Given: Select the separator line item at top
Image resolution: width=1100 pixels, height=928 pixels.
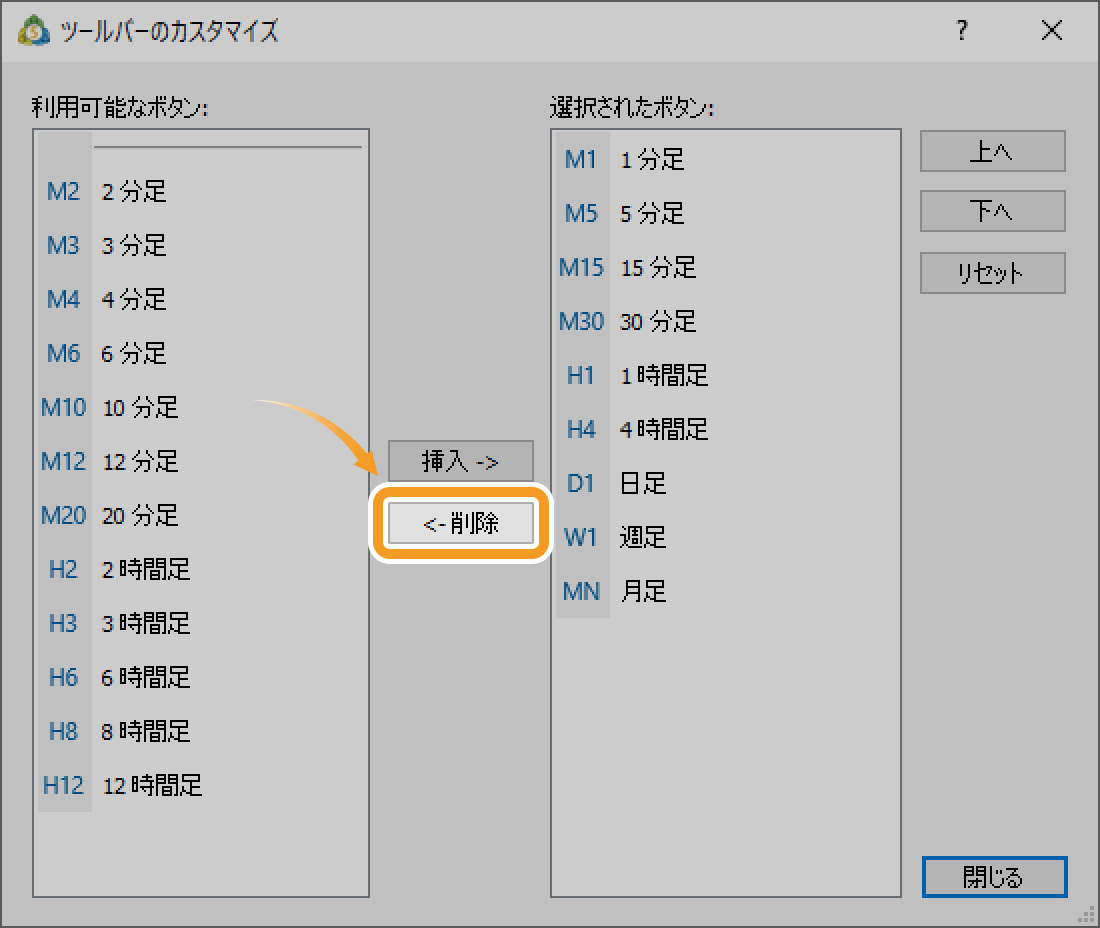Looking at the screenshot, I should click(227, 147).
